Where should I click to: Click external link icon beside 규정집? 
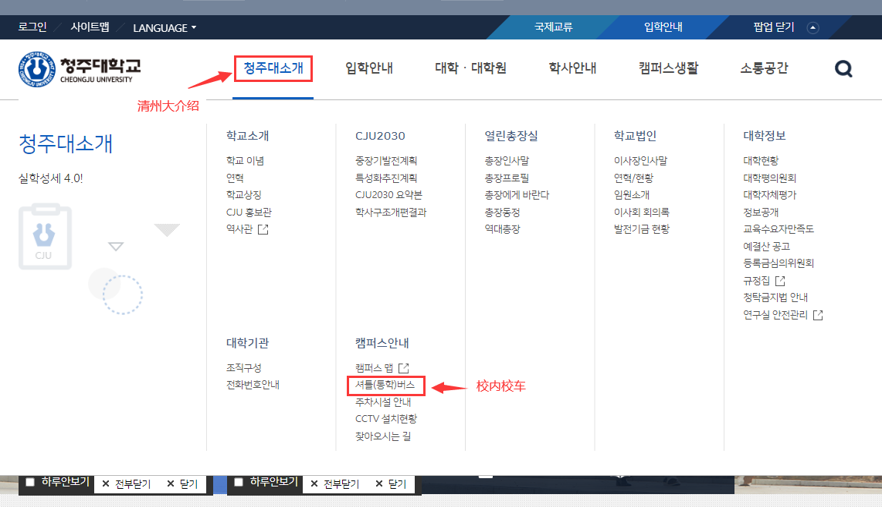tap(780, 280)
